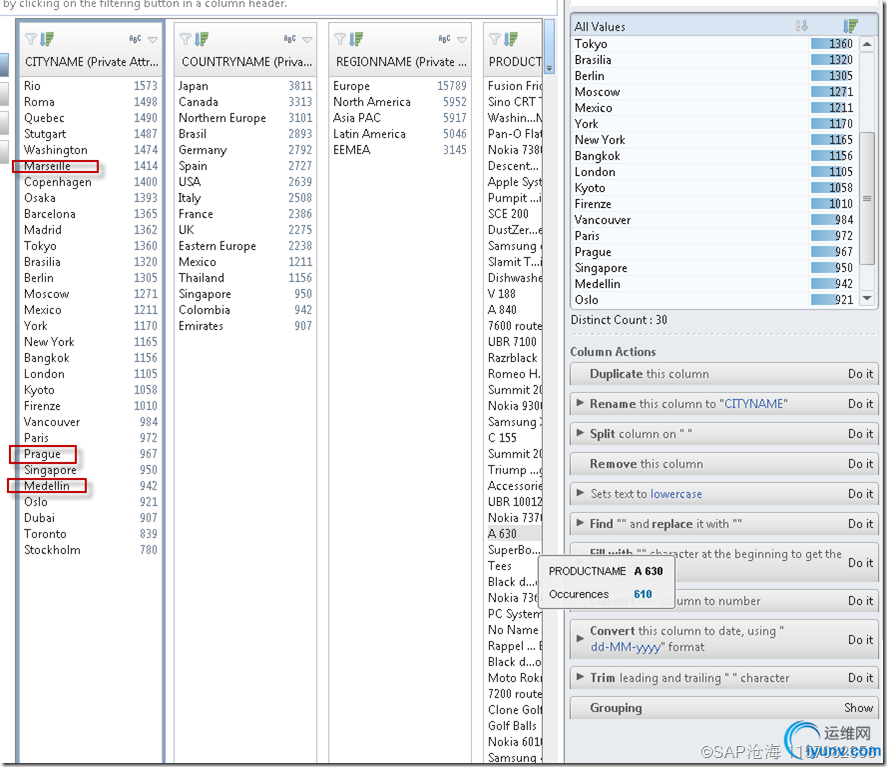Expand the Sets text to lowercase action

pyautogui.click(x=580, y=493)
